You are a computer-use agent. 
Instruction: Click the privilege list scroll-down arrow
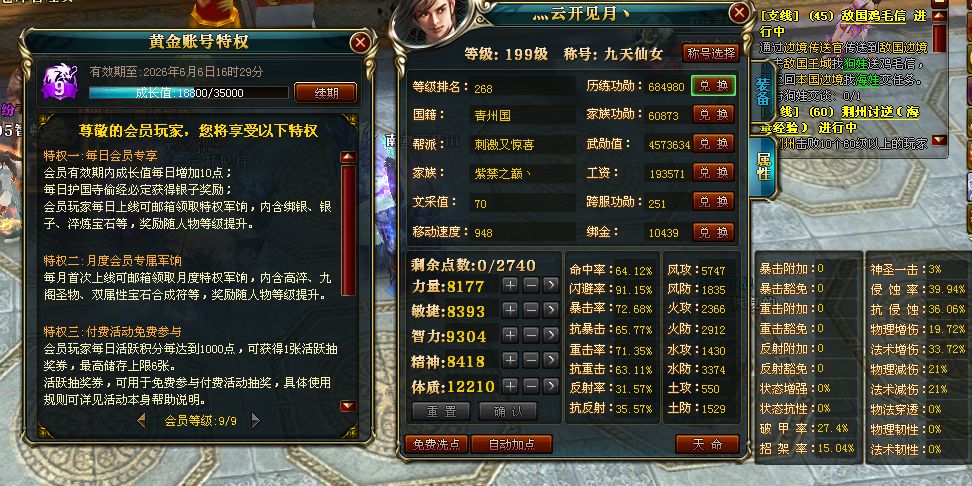348,406
